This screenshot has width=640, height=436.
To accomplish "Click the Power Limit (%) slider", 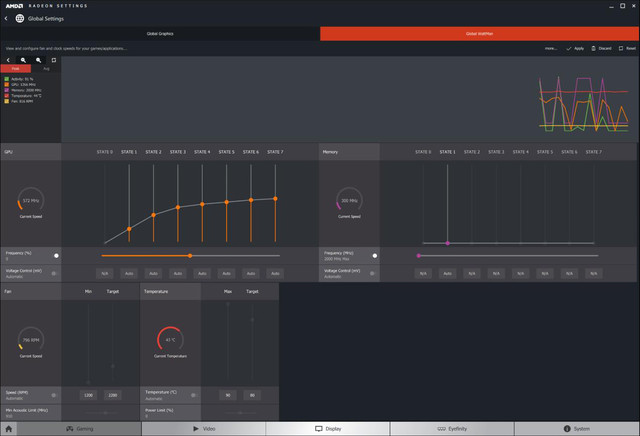I will tap(240, 413).
